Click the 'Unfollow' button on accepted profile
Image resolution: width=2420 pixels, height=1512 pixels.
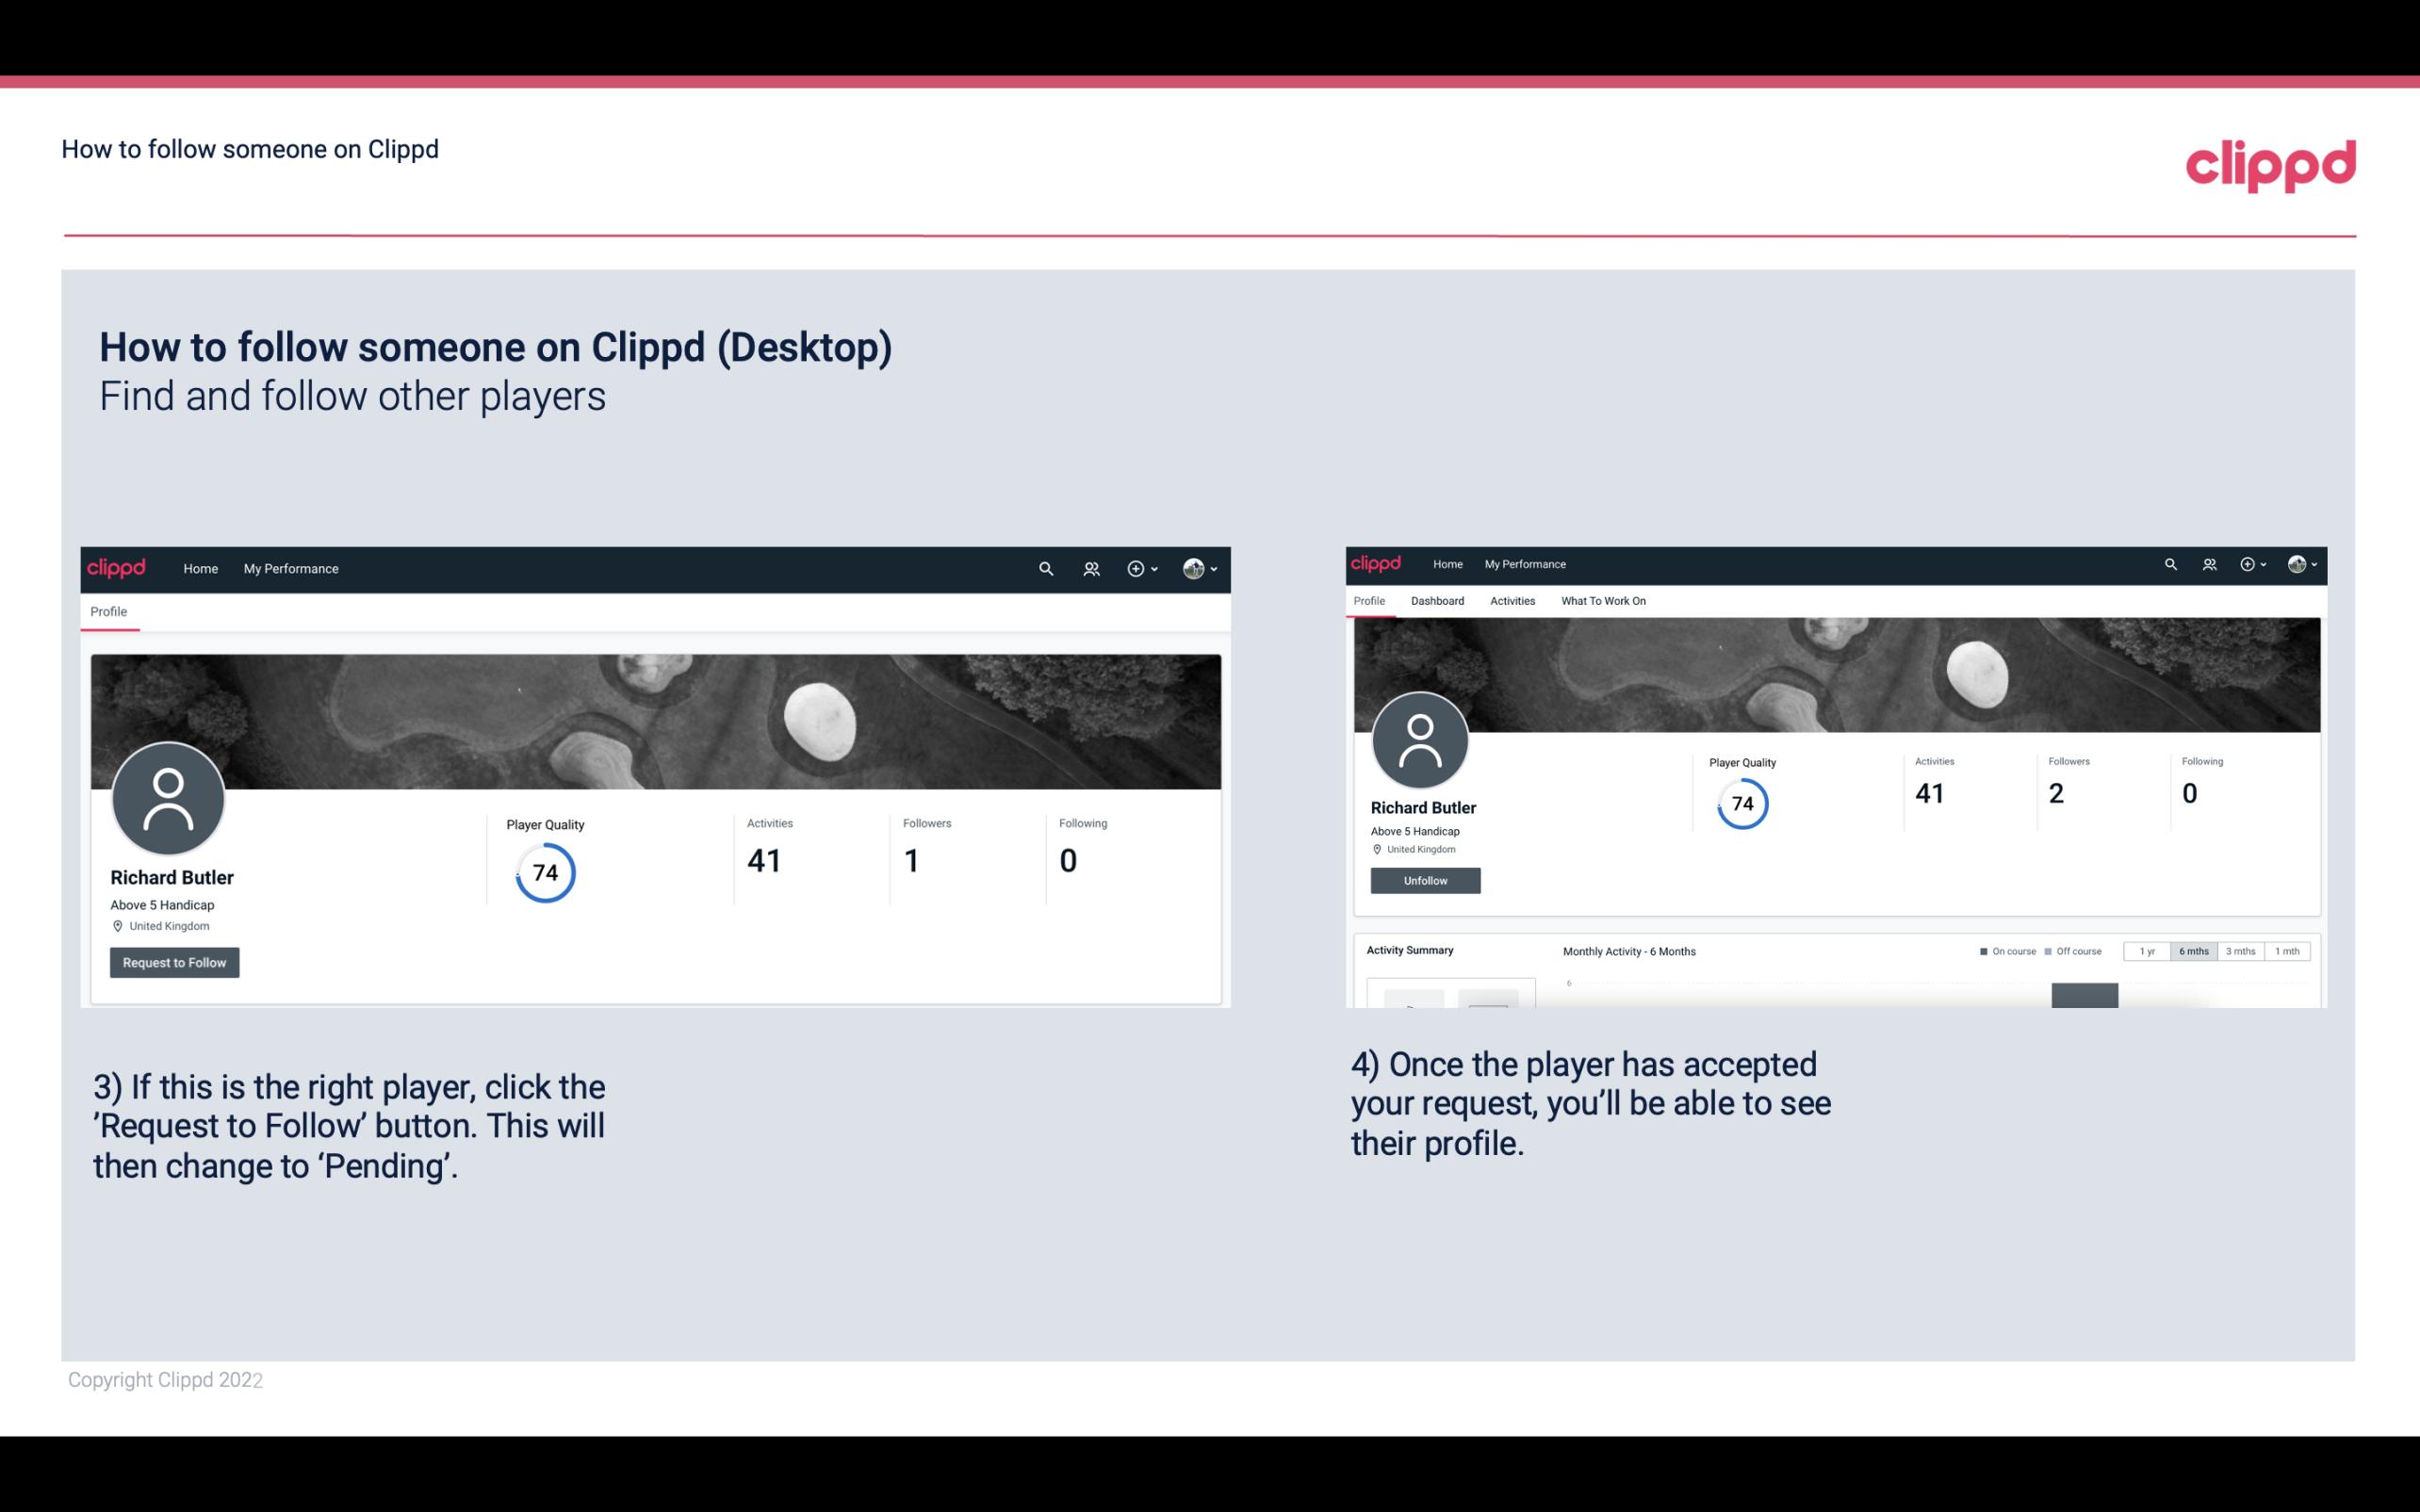point(1425,880)
